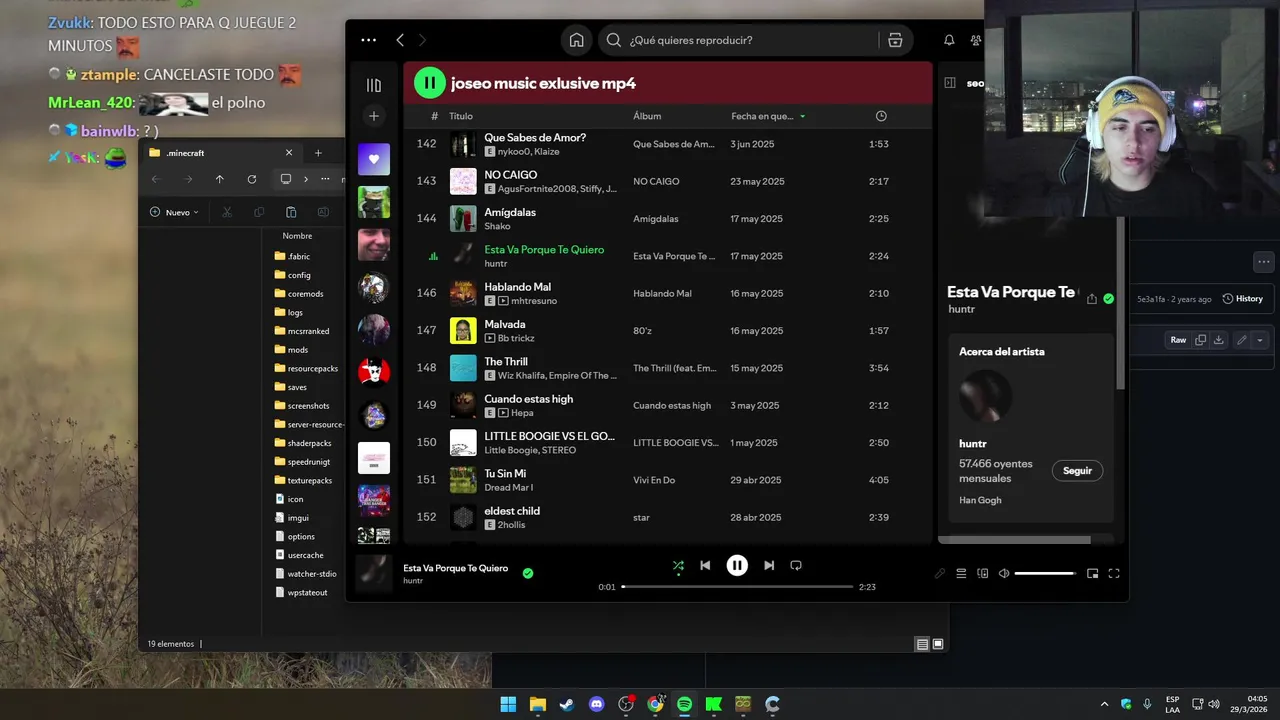Toggle repeat mode

click(x=796, y=565)
